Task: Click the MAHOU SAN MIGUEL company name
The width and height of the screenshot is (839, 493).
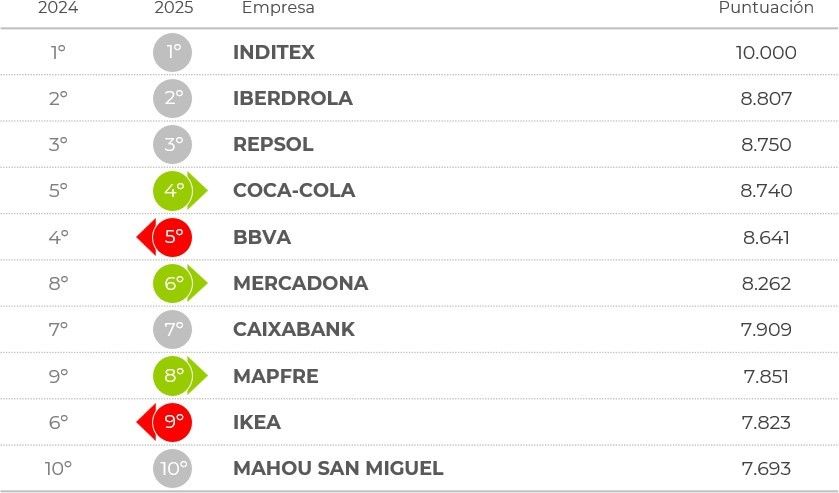Action: (x=338, y=468)
